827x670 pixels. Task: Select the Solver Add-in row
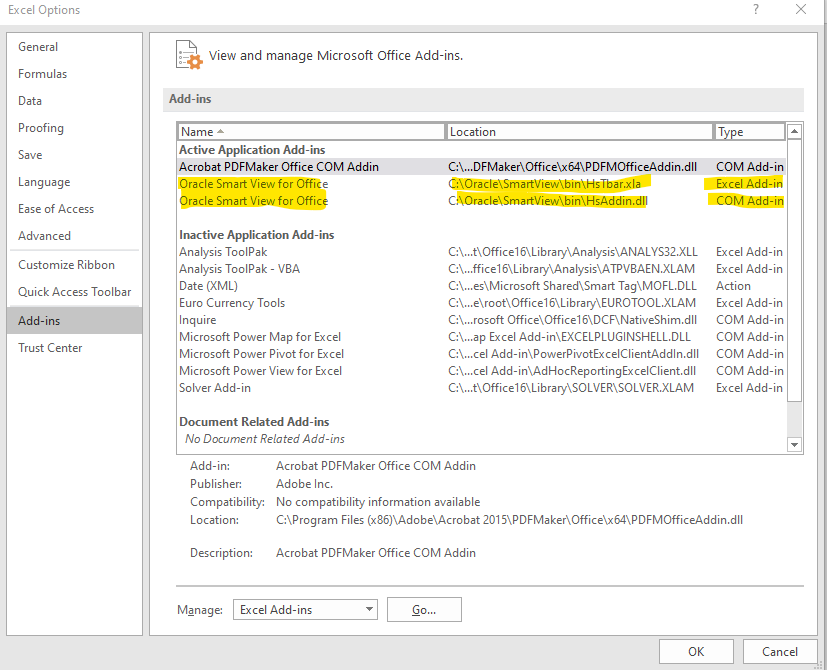pos(481,388)
